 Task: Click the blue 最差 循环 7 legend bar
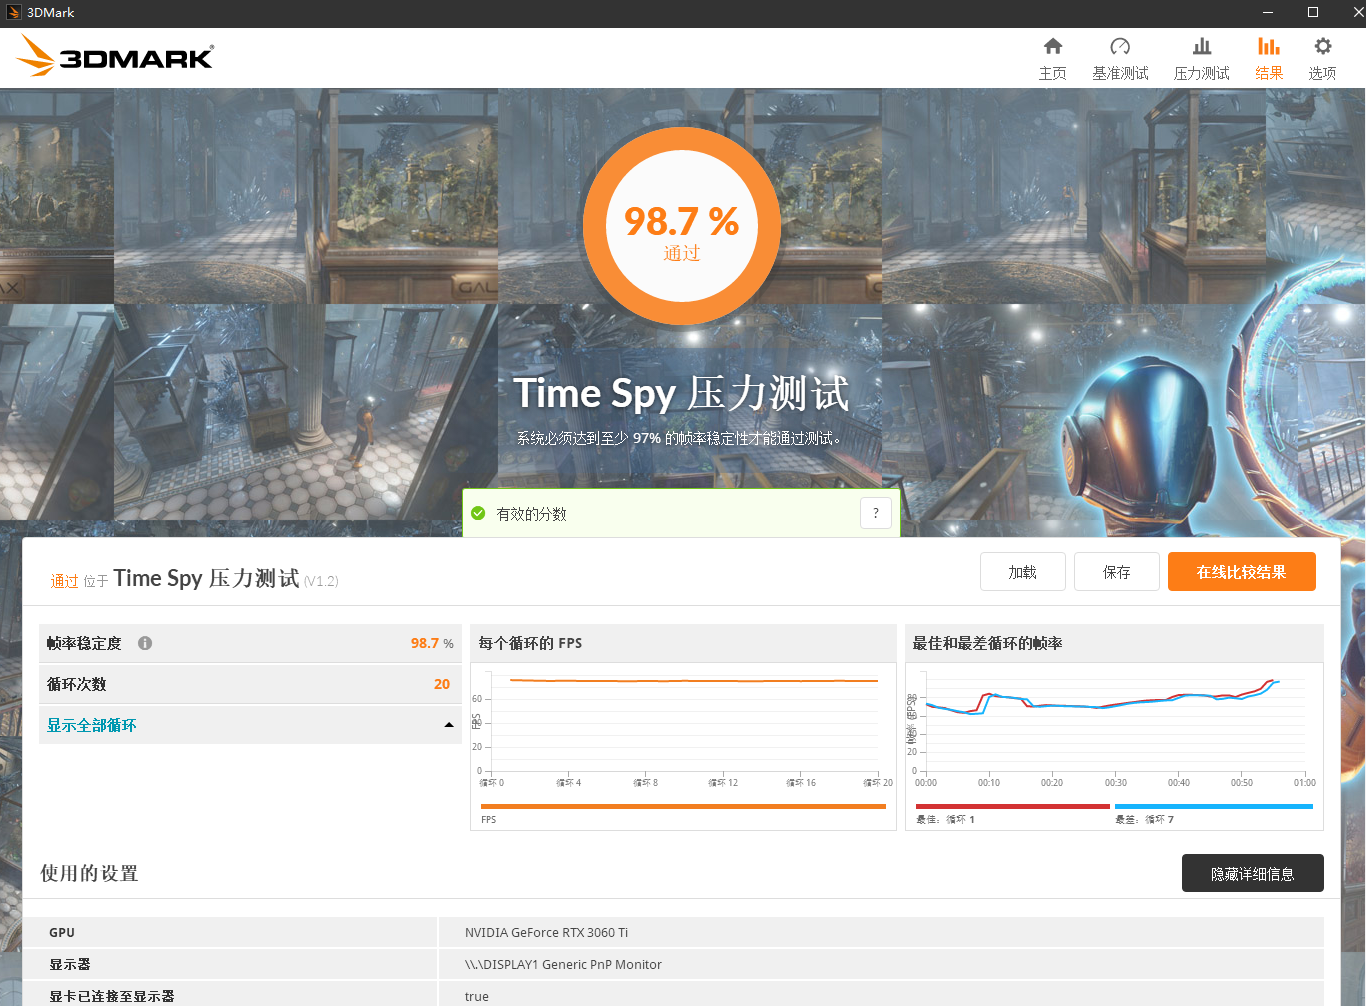1214,806
